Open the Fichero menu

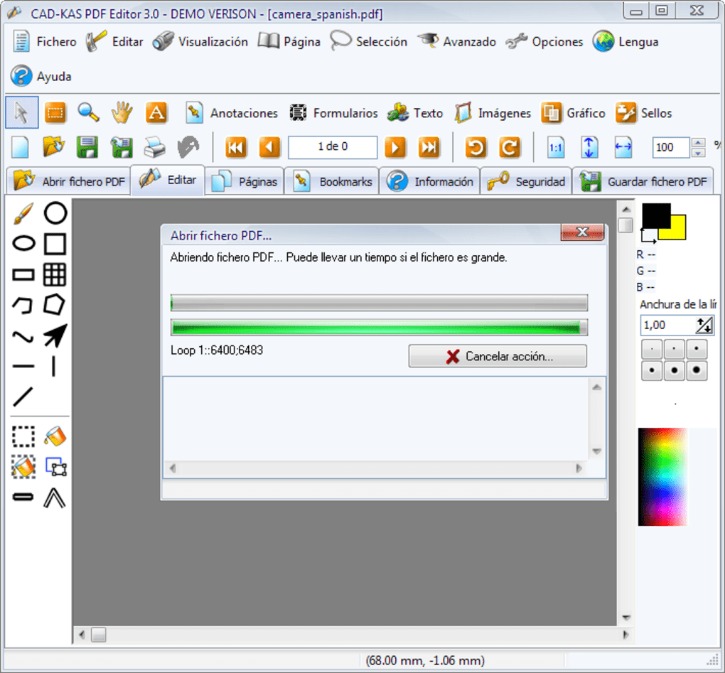(44, 42)
